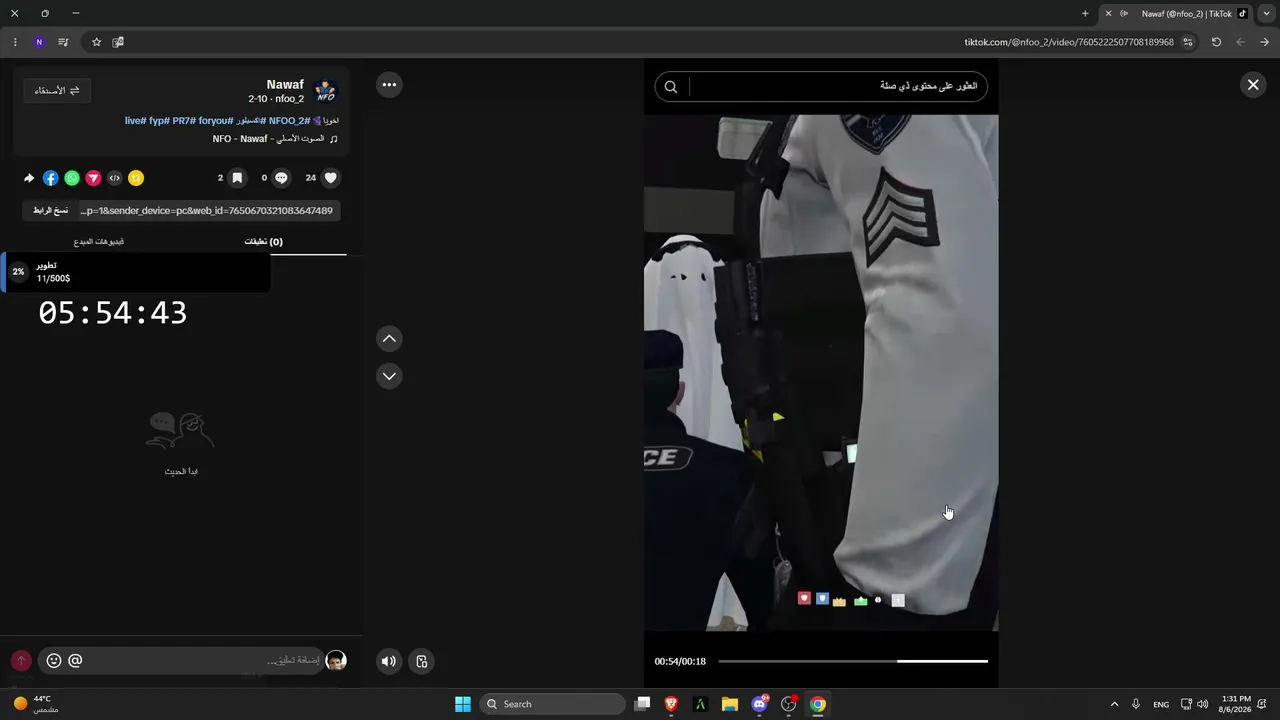Screen dimensions: 1280x720
Task: Open Brave browser from the taskbar
Action: 672,704
